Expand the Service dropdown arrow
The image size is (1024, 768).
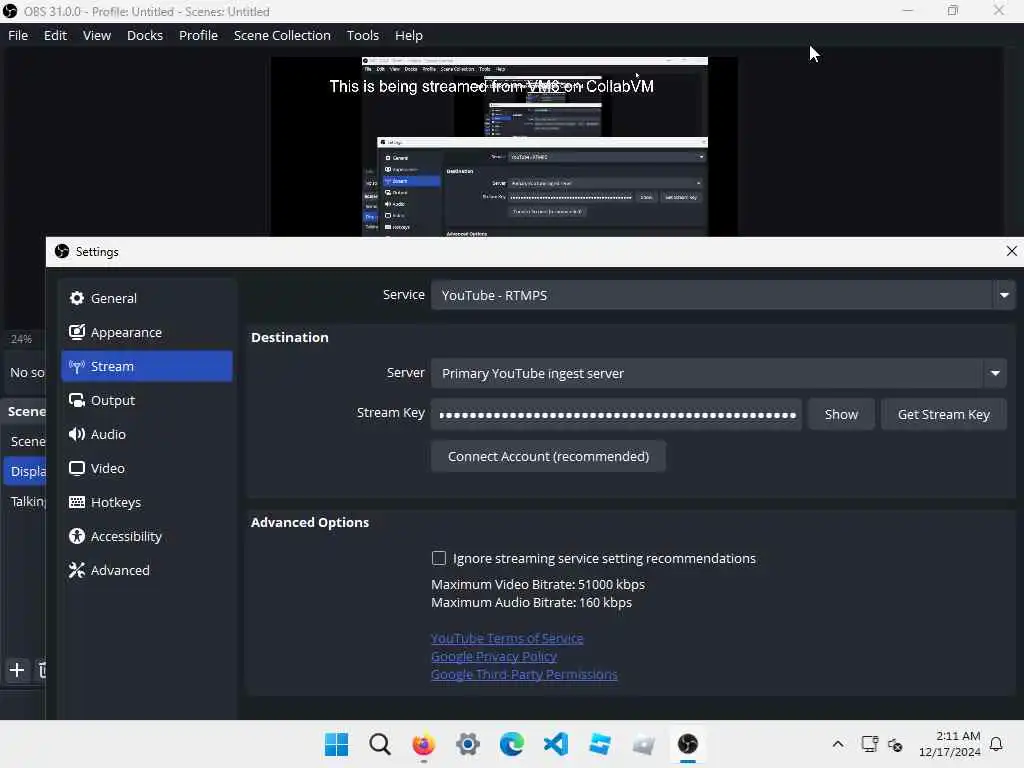point(1004,295)
